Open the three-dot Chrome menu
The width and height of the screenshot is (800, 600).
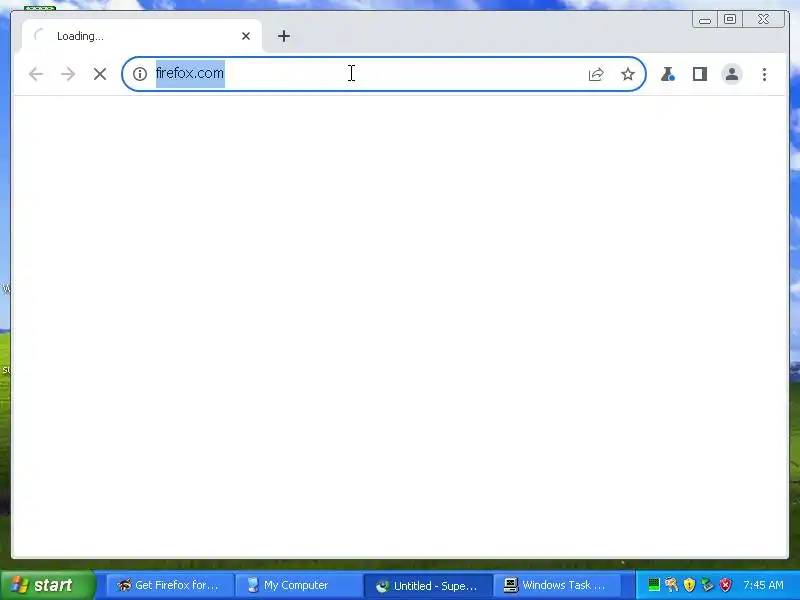pos(764,74)
